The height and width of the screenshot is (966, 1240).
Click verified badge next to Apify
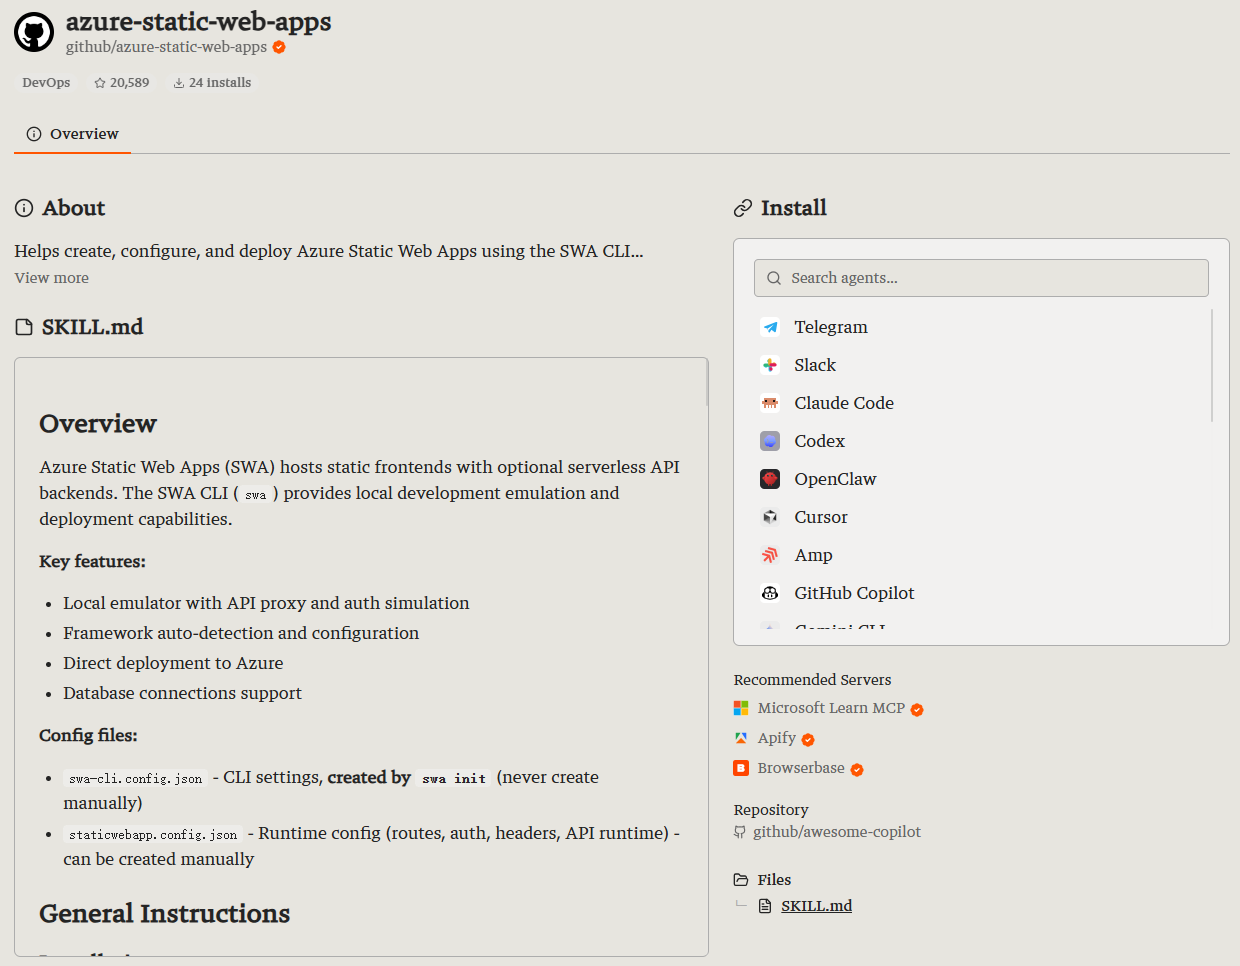(808, 739)
